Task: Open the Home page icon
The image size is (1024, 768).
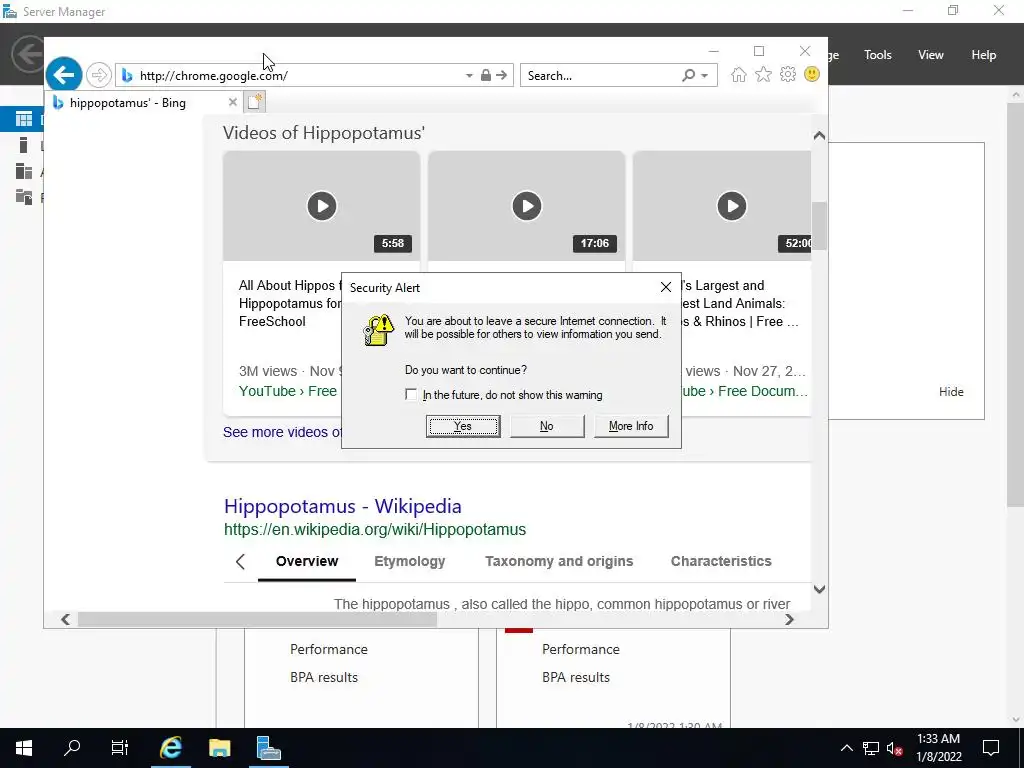Action: (x=739, y=74)
